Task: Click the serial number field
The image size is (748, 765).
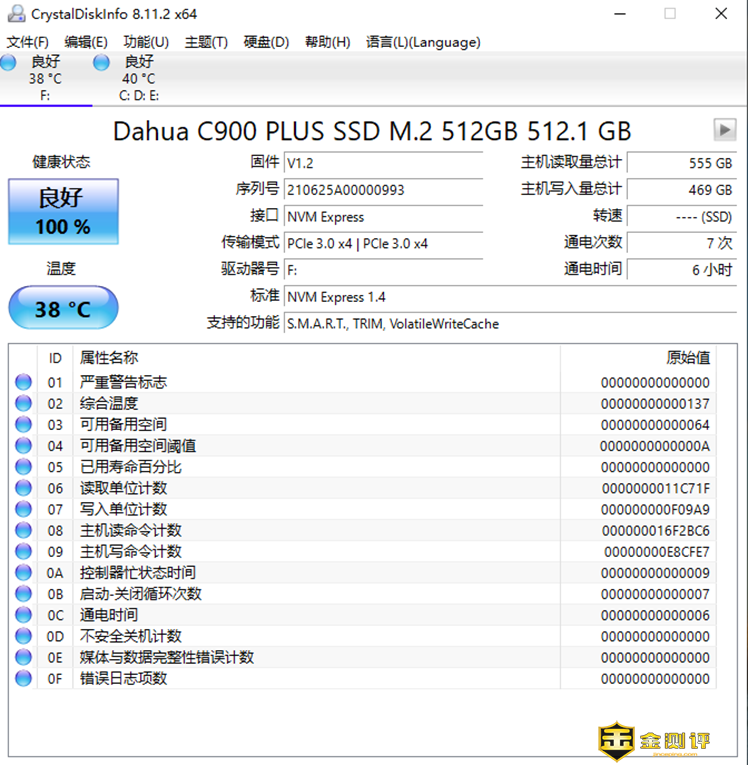Action: [x=382, y=190]
